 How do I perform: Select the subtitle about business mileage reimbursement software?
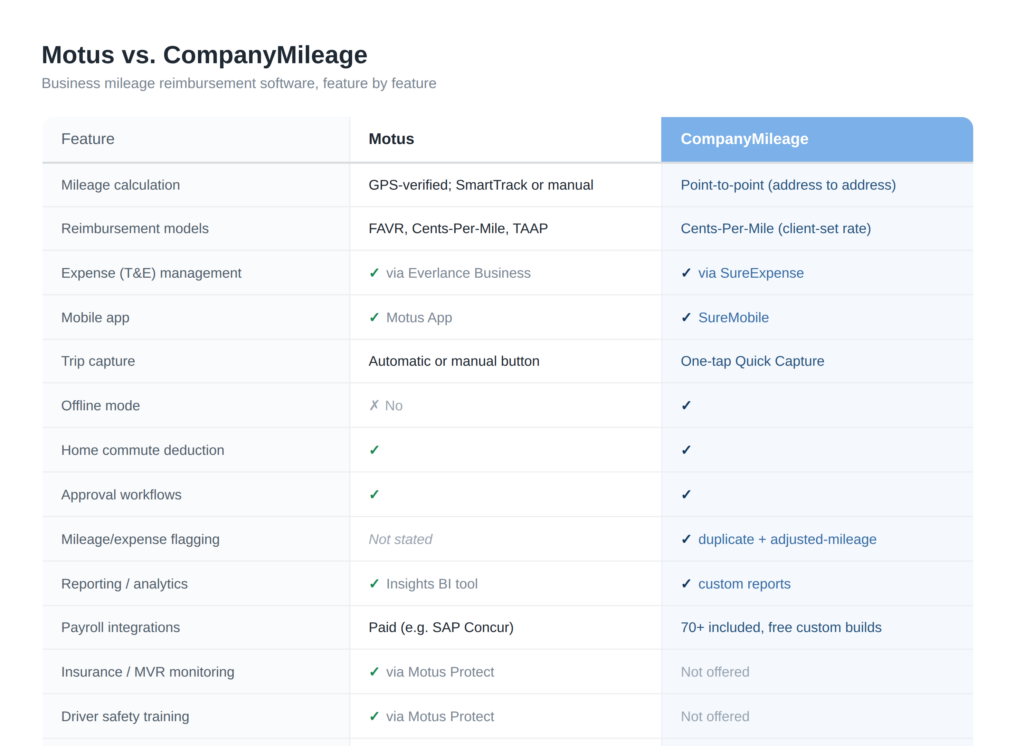pyautogui.click(x=239, y=84)
